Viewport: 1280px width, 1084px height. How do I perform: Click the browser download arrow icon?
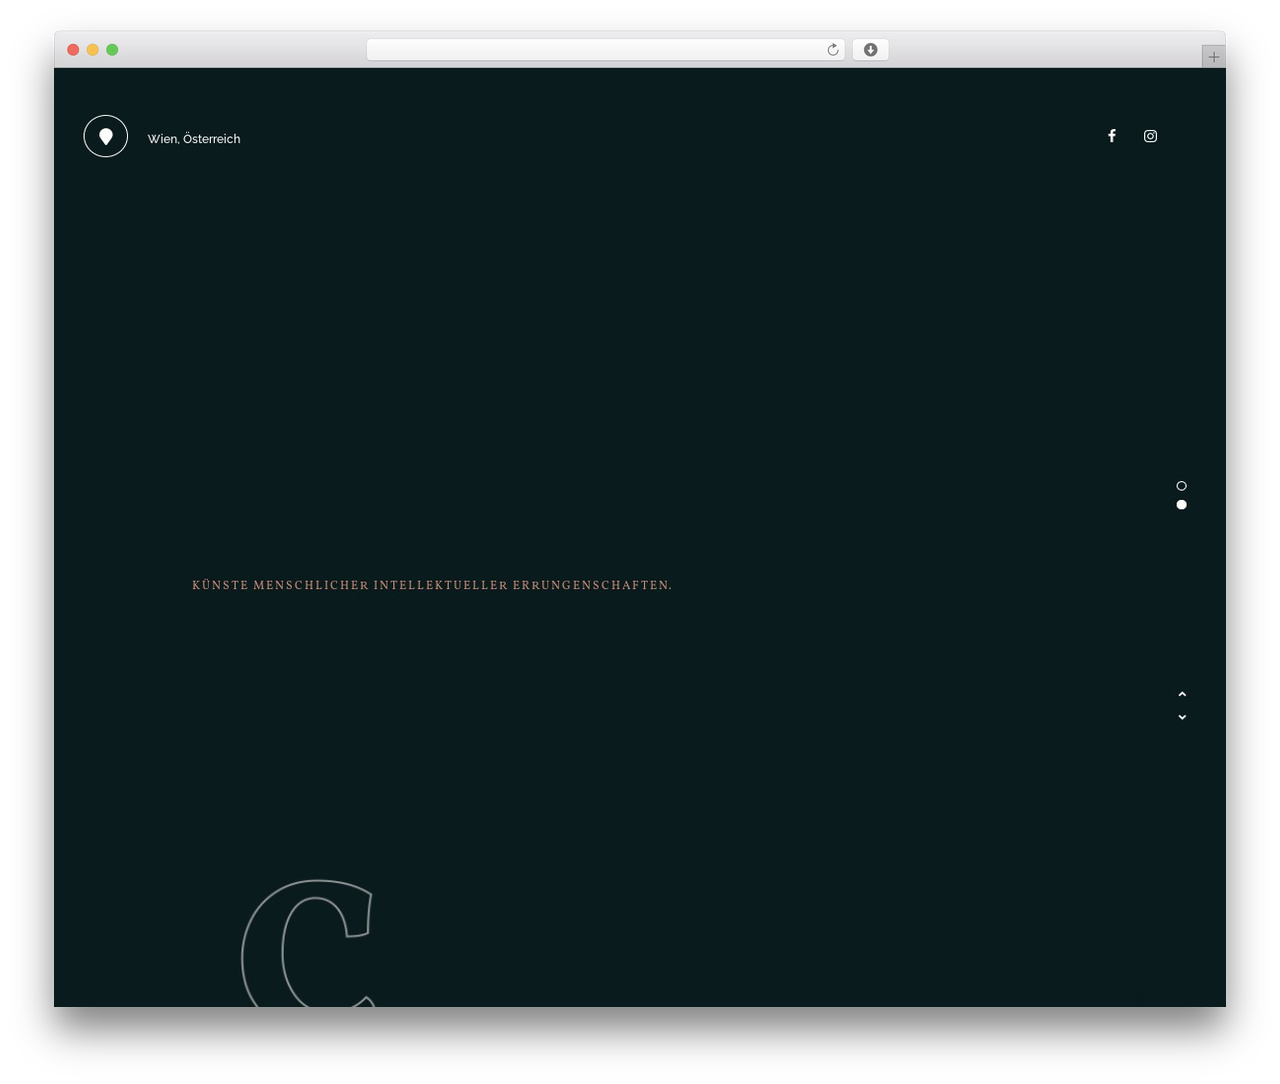coord(870,50)
